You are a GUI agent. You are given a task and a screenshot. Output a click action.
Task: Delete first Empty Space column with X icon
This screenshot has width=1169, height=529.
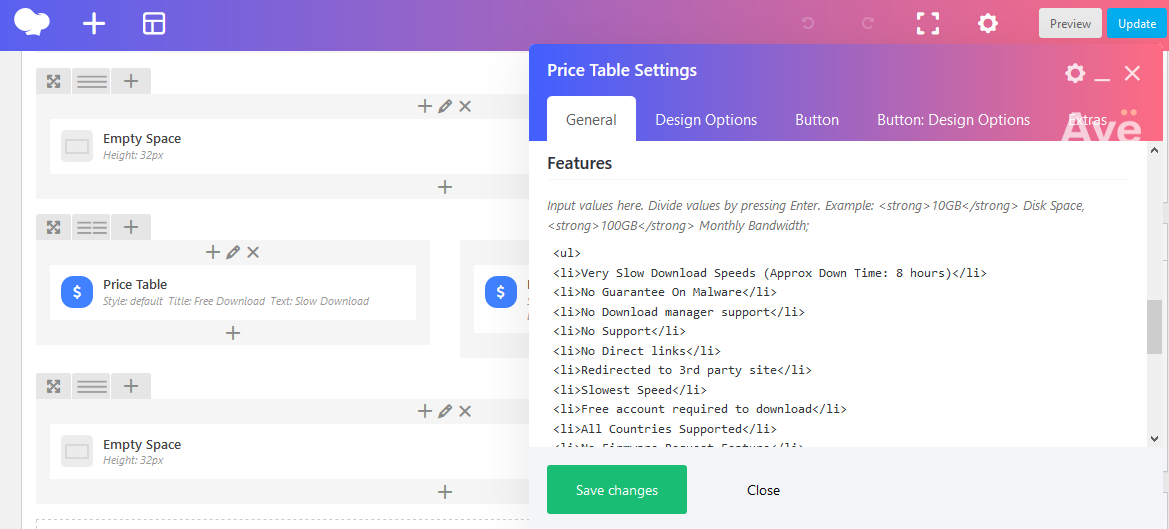pos(465,107)
